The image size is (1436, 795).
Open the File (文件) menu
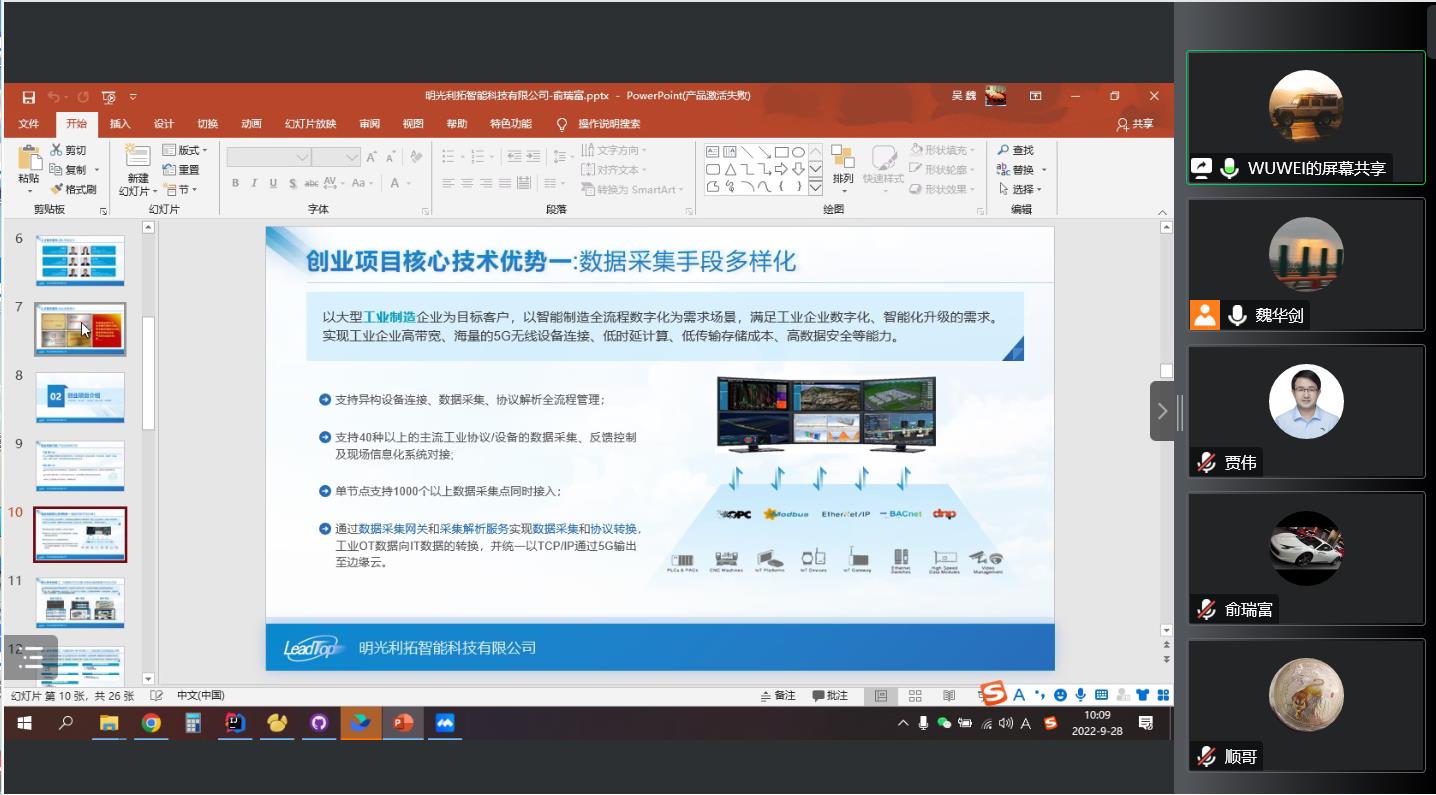29,124
